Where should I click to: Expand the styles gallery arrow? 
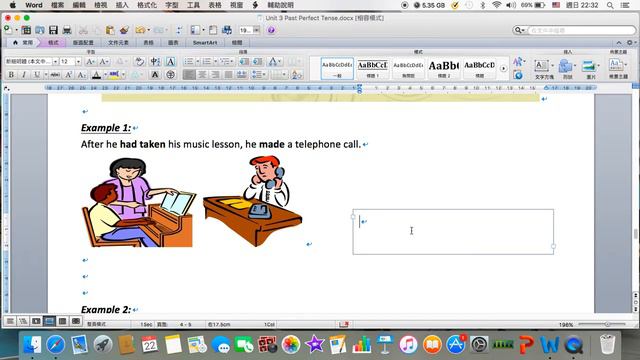503,68
